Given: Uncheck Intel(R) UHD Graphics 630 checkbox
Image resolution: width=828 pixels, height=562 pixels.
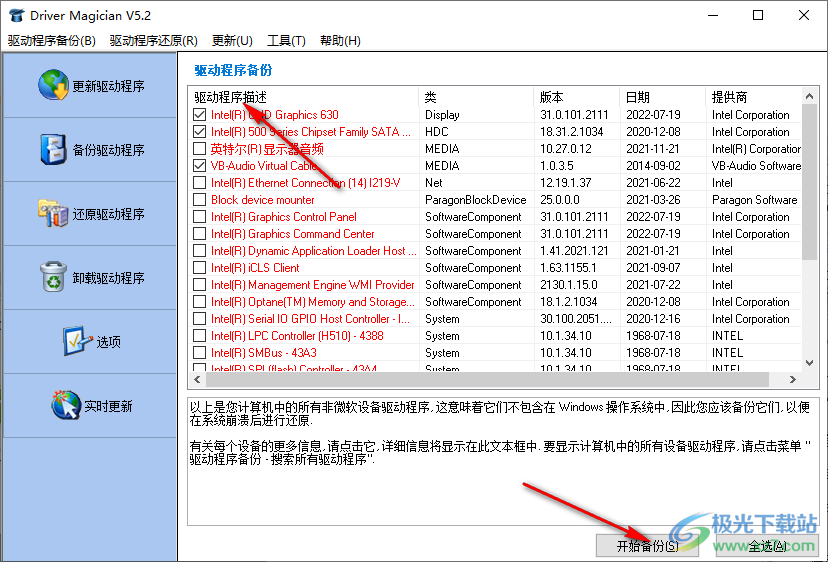Looking at the screenshot, I should [x=200, y=115].
